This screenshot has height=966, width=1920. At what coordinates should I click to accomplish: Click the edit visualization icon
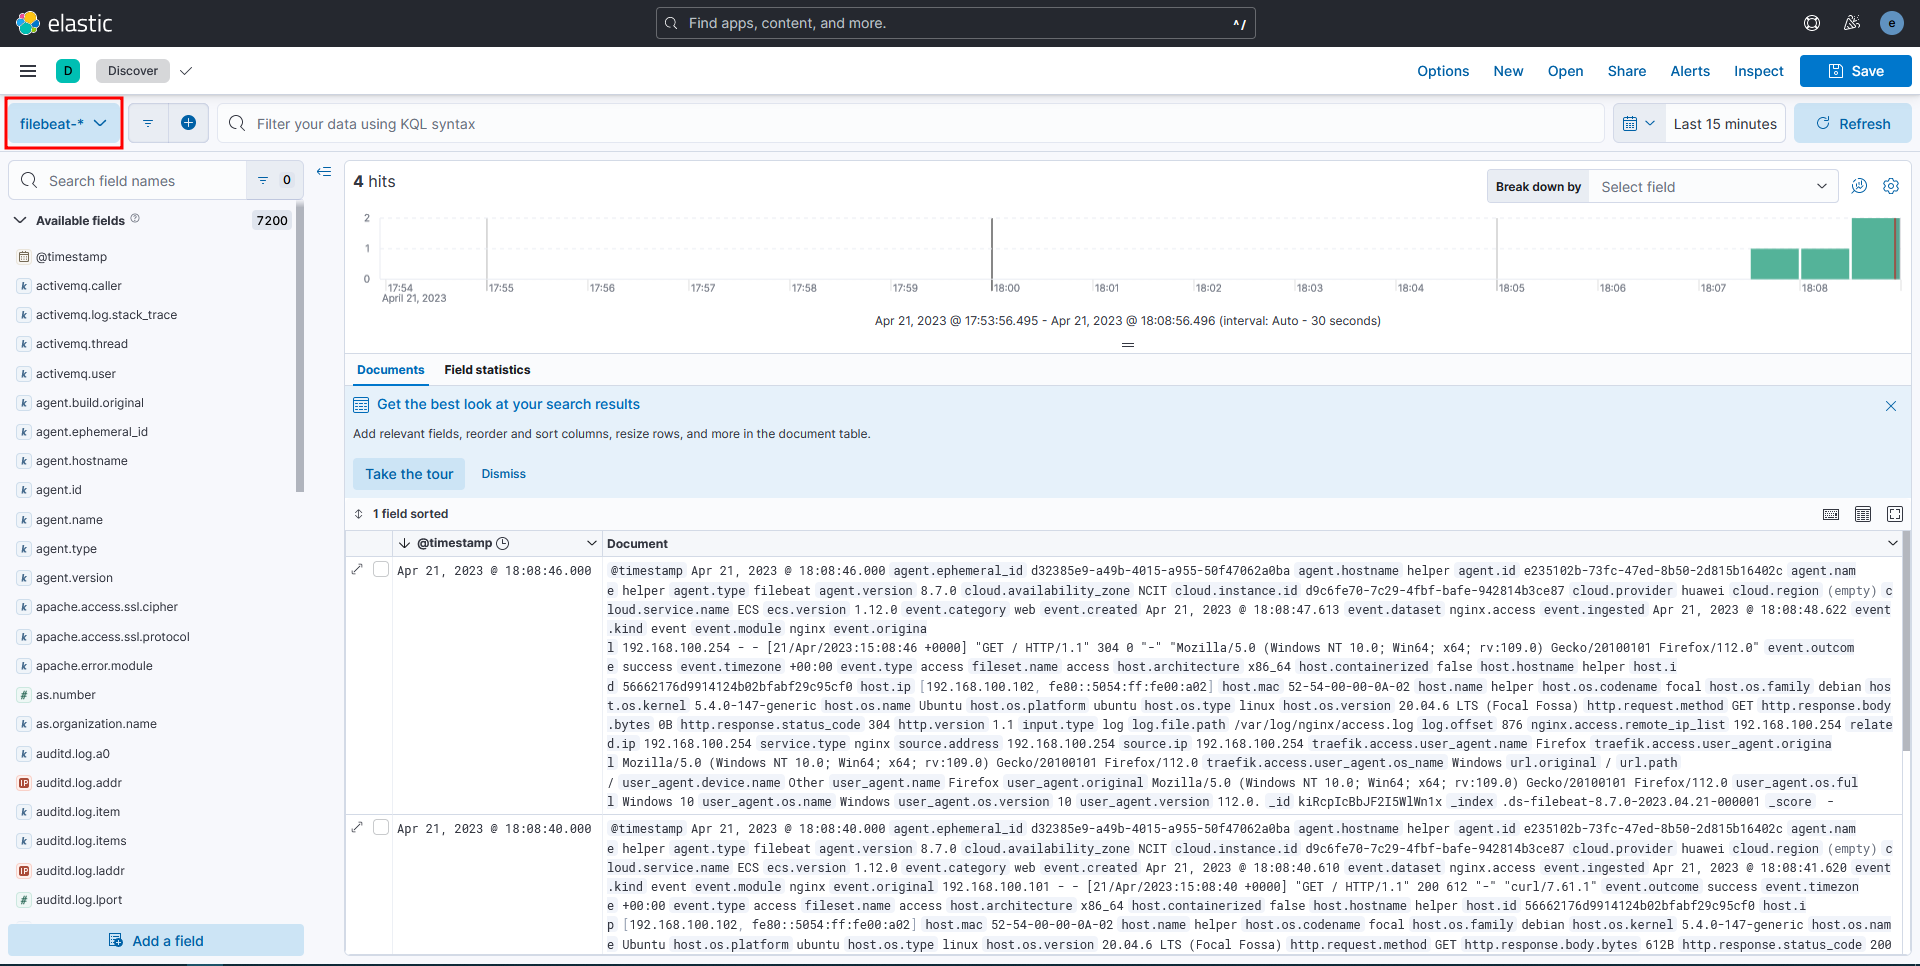click(x=1859, y=186)
